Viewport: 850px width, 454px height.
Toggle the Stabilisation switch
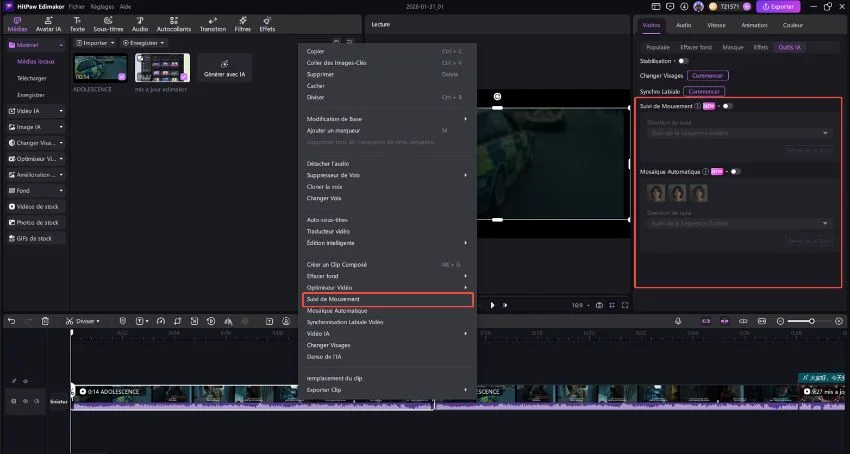682,61
